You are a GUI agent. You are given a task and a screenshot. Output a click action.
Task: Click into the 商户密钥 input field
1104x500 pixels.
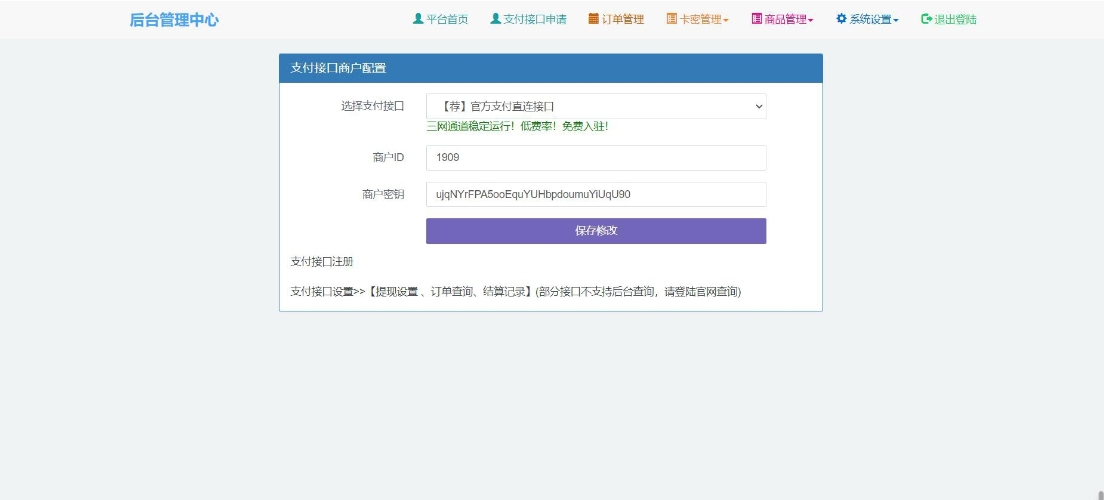[x=596, y=194]
